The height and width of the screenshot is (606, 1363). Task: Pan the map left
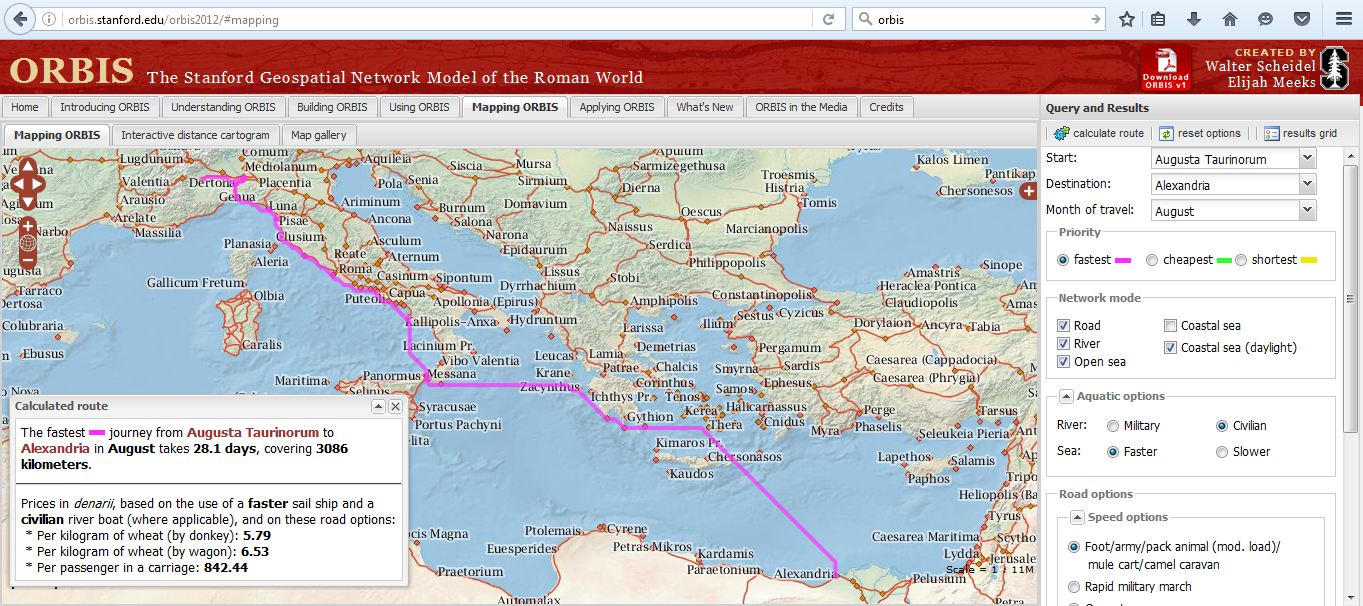[x=17, y=184]
